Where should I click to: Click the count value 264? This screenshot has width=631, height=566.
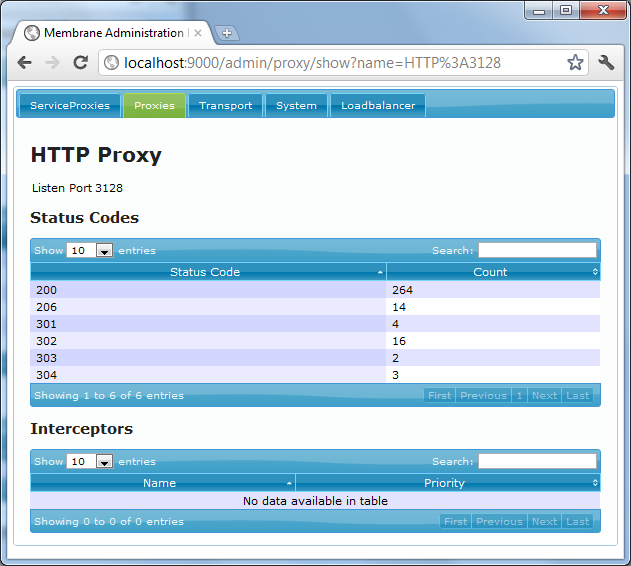402,290
